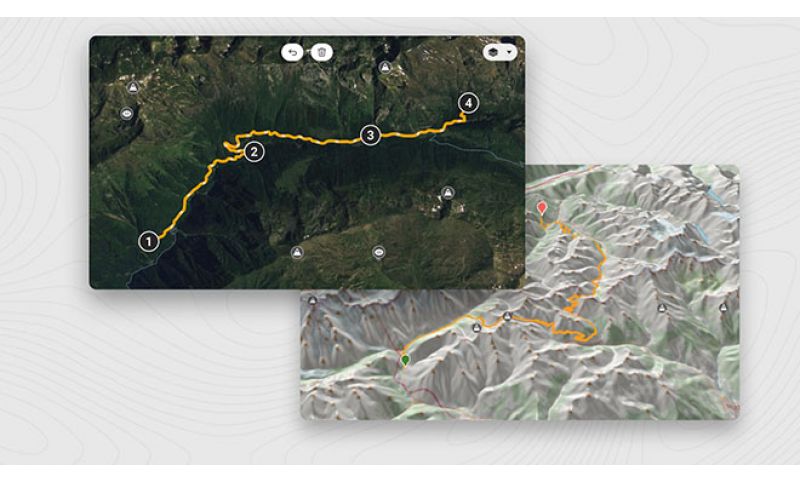Select waypoint marker 2

pyautogui.click(x=254, y=151)
